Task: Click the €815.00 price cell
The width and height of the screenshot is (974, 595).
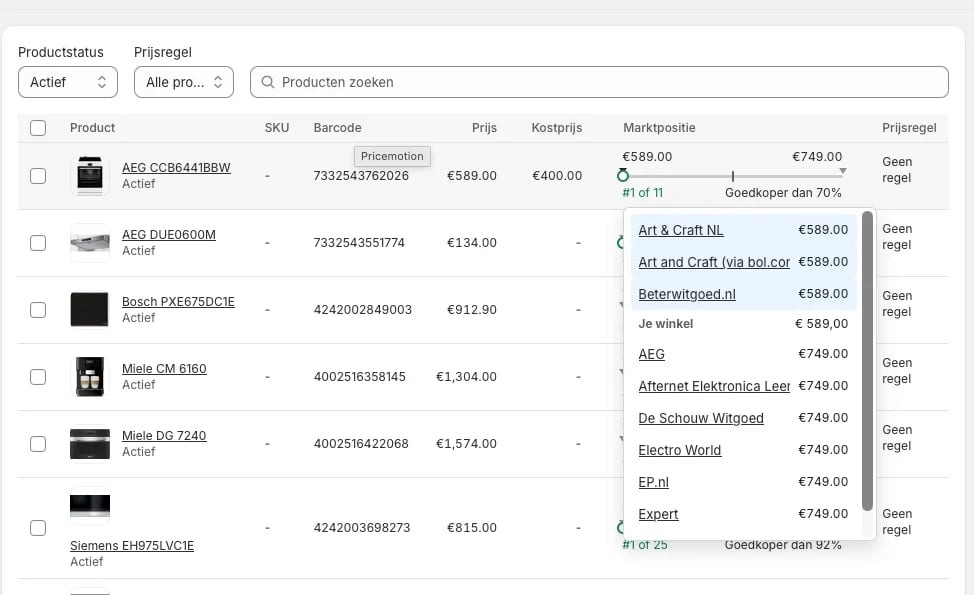Action: (x=471, y=528)
